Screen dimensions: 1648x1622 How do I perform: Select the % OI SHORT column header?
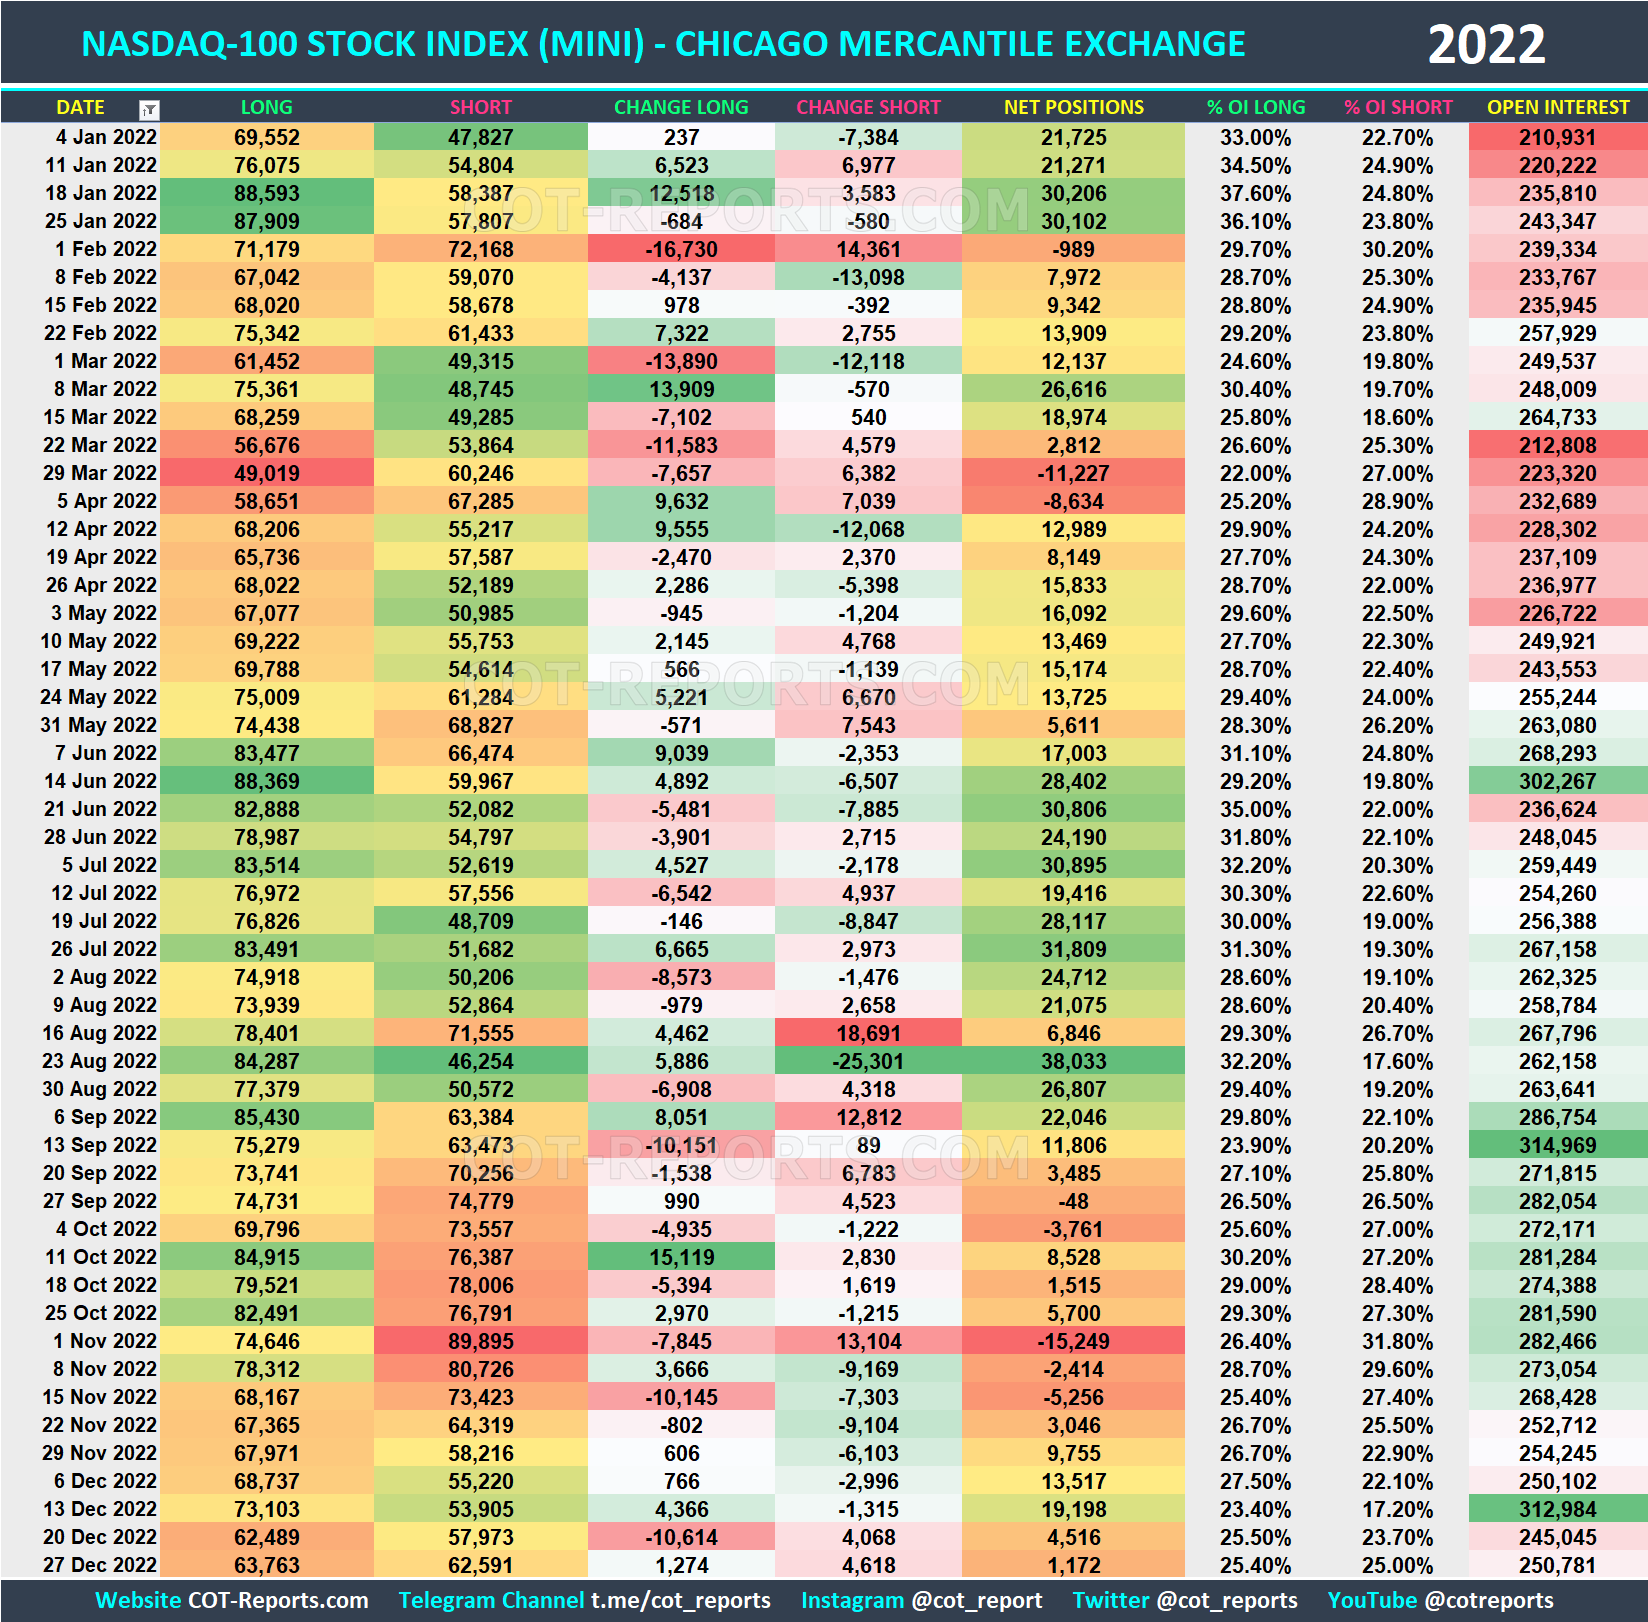click(x=1398, y=108)
